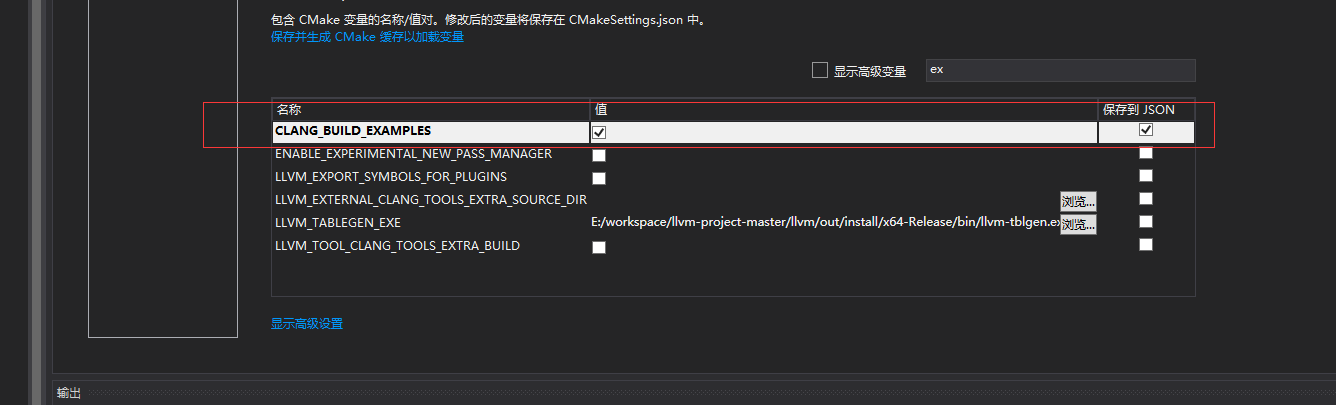Check the ENABLE_EXPERIMENTAL_NEW_PASS_MANAGER value checkbox
The image size is (1336, 405).
click(599, 156)
